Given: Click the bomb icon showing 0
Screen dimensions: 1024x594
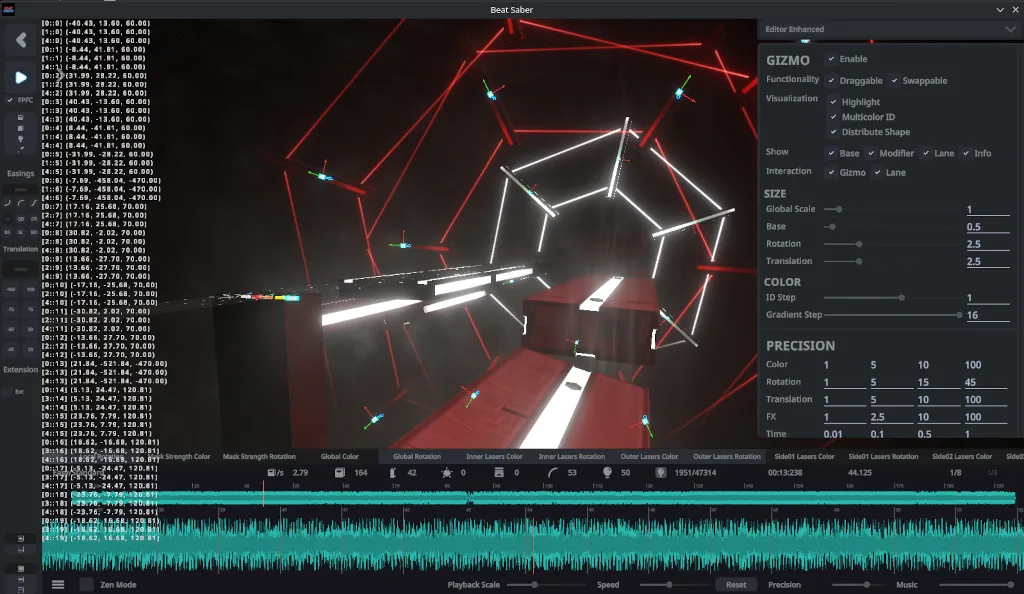Looking at the screenshot, I should click(447, 473).
